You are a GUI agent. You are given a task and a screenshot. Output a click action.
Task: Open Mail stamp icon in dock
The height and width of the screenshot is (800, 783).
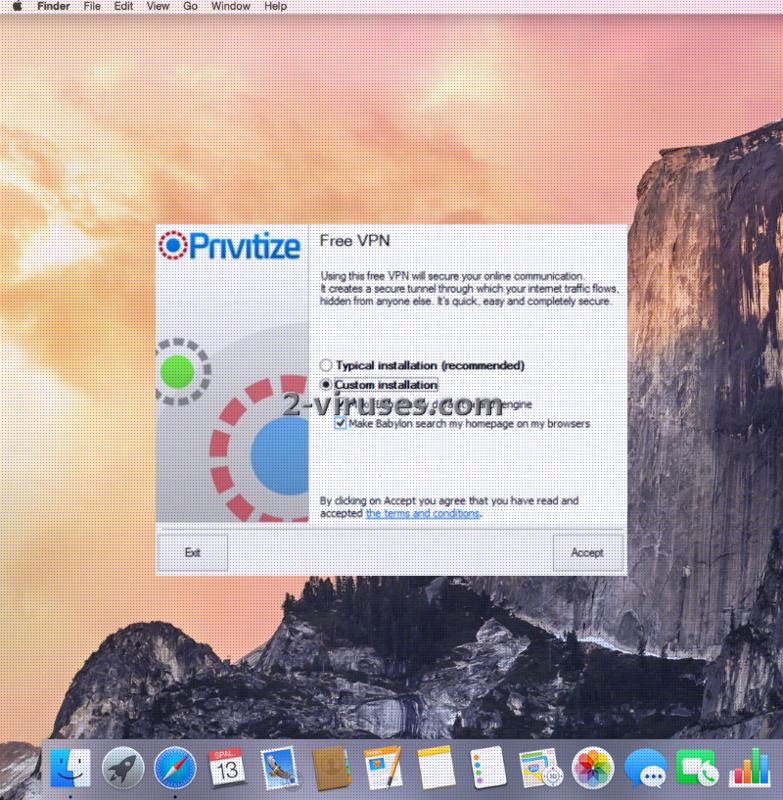point(279,768)
